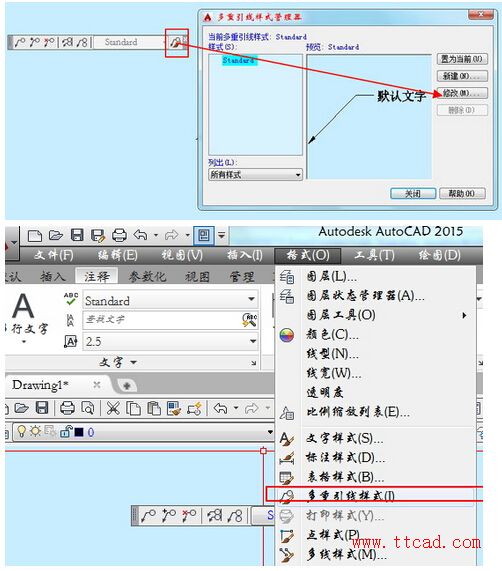Open Multileader Style icon inside red box
Viewport: 502px width, 571px height.
pyautogui.click(x=176, y=43)
